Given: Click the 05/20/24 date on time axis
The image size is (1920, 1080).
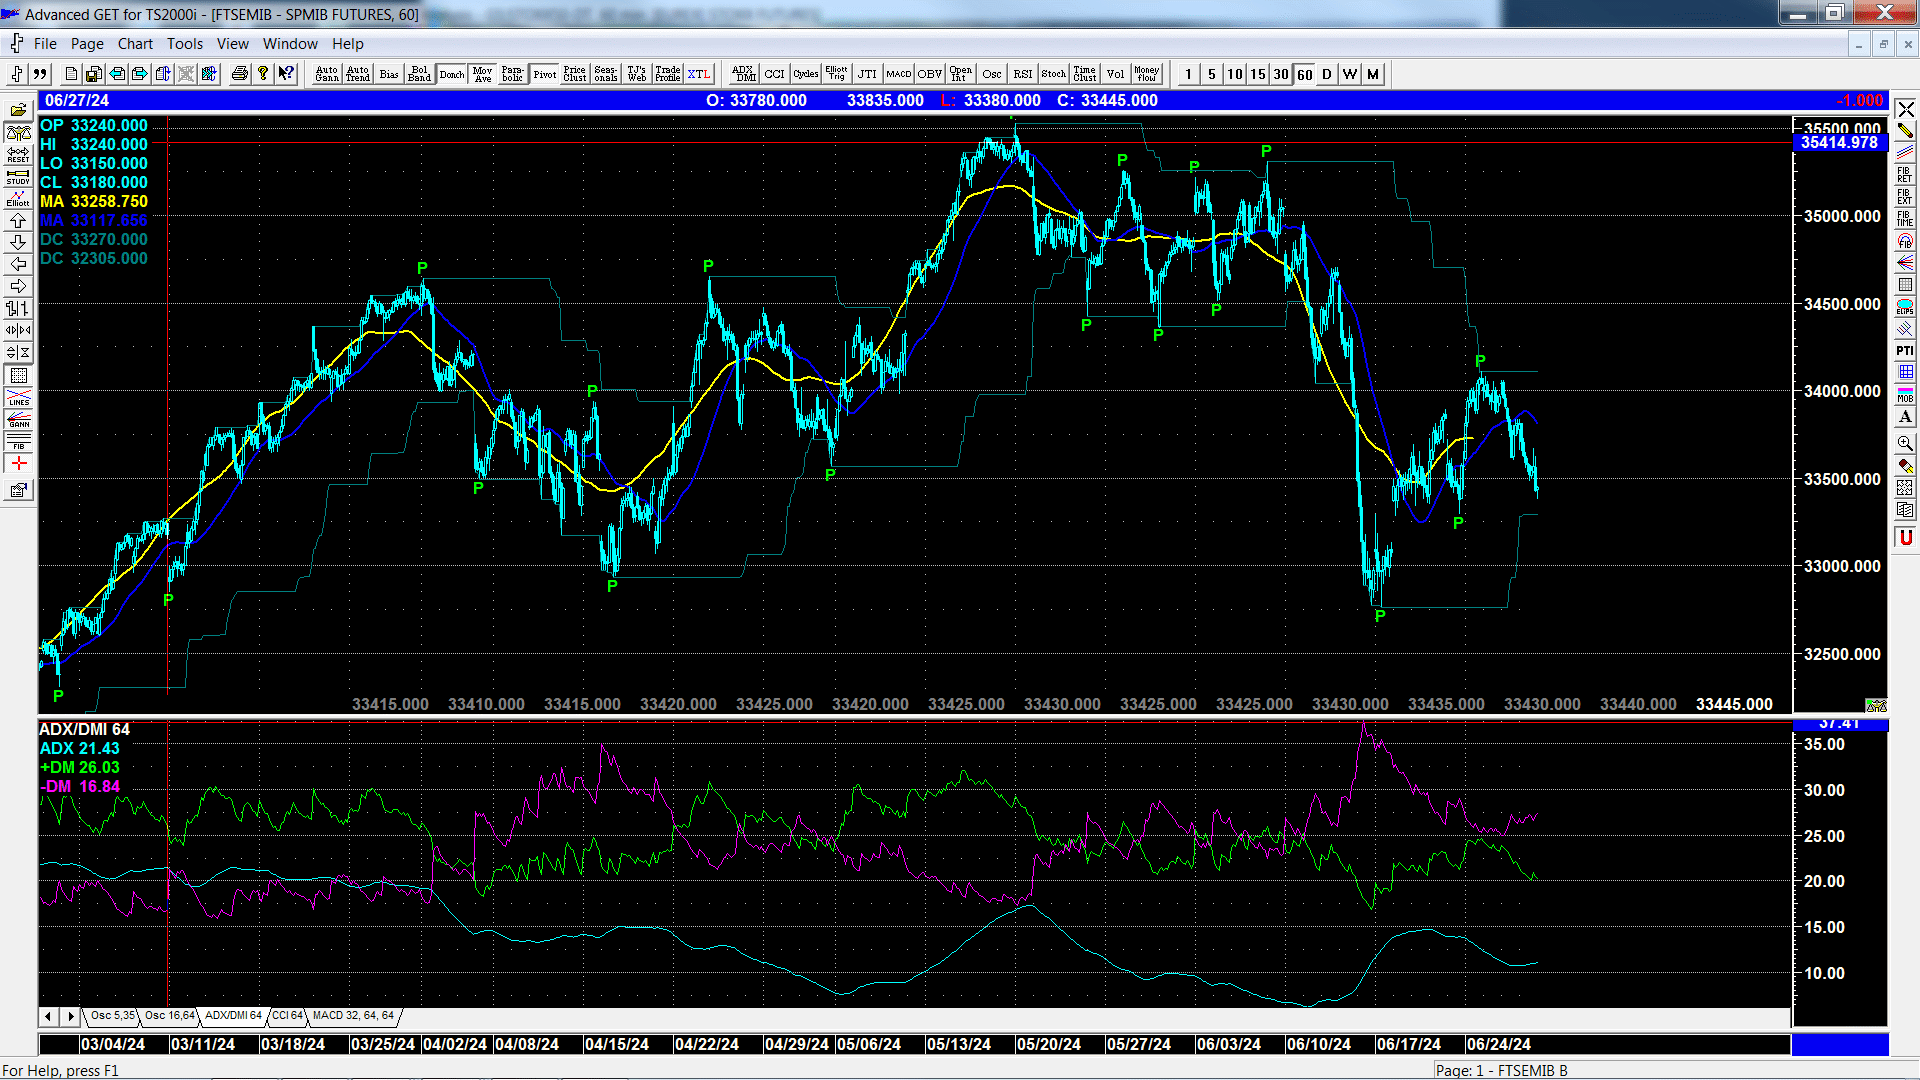Looking at the screenshot, I should (x=1048, y=1044).
